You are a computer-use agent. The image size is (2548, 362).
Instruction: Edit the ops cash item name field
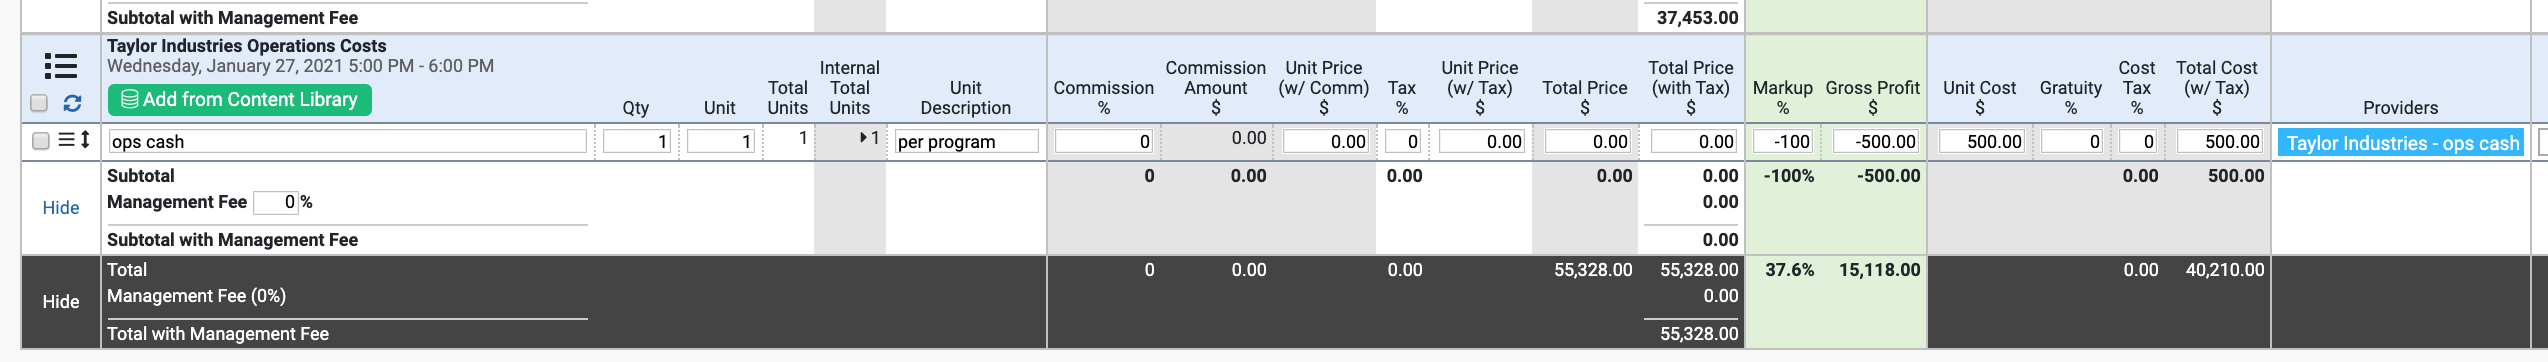pyautogui.click(x=347, y=141)
